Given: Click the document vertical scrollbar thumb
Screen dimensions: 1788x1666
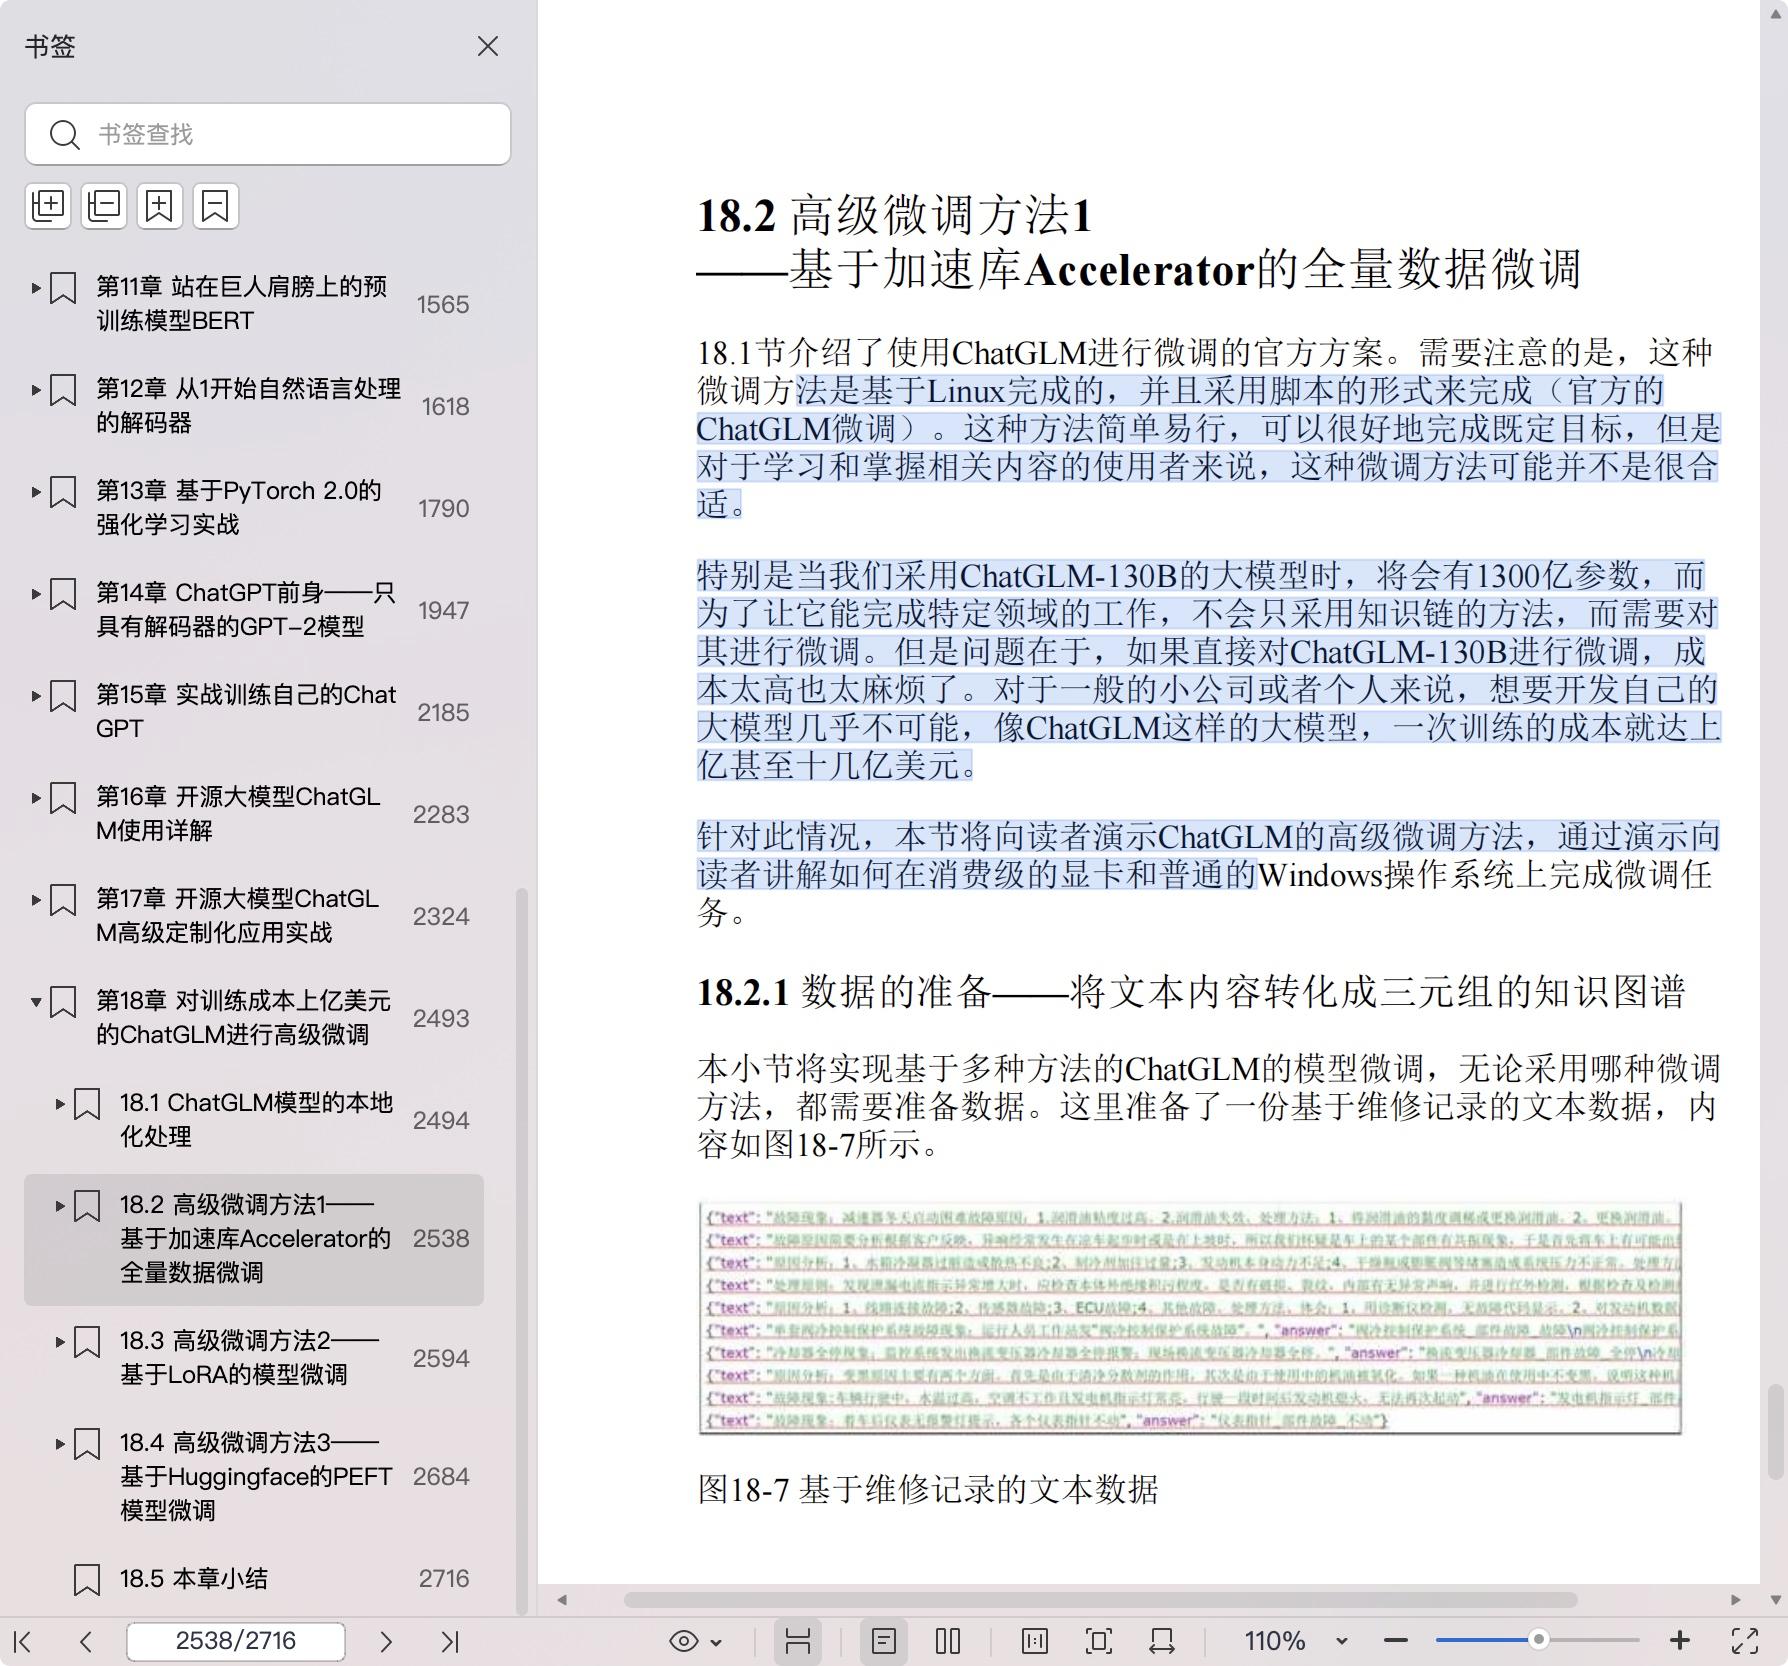Looking at the screenshot, I should [x=1774, y=1430].
